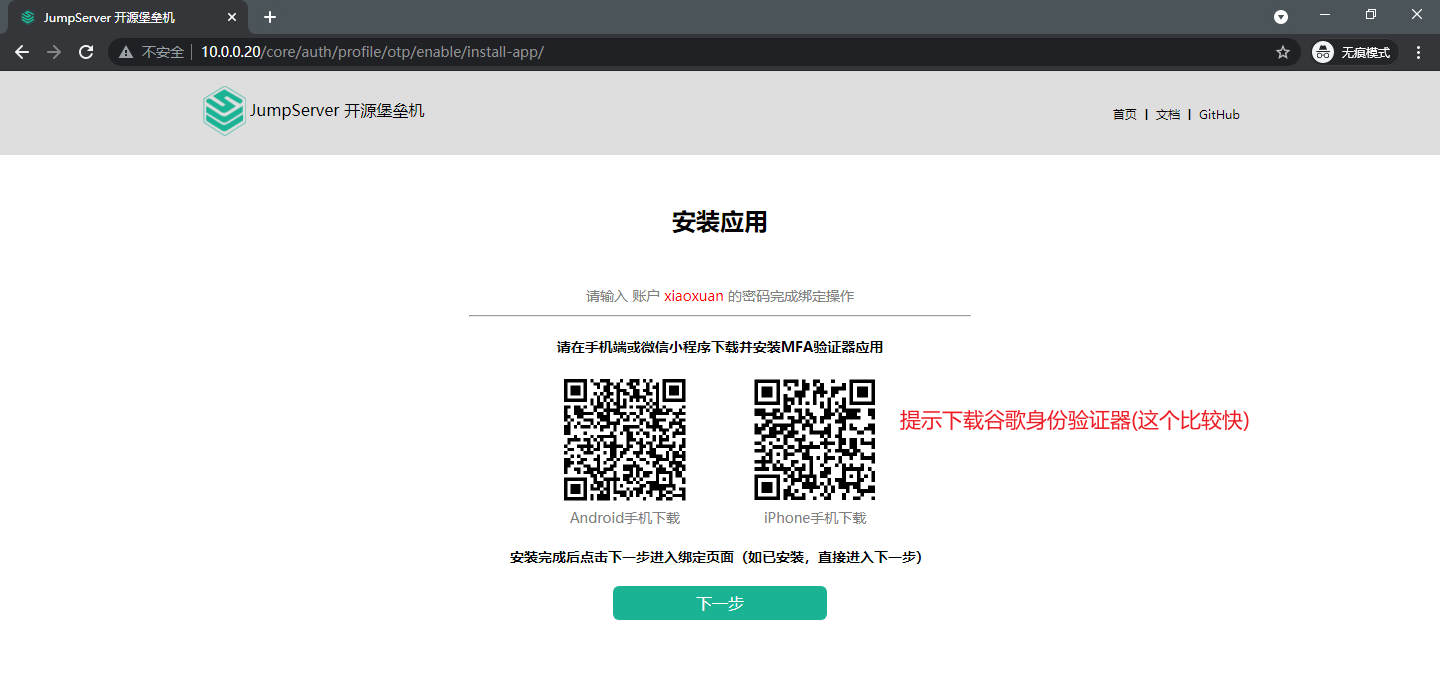This screenshot has width=1440, height=680.
Task: Close the JumpServer browser tab
Action: click(231, 17)
